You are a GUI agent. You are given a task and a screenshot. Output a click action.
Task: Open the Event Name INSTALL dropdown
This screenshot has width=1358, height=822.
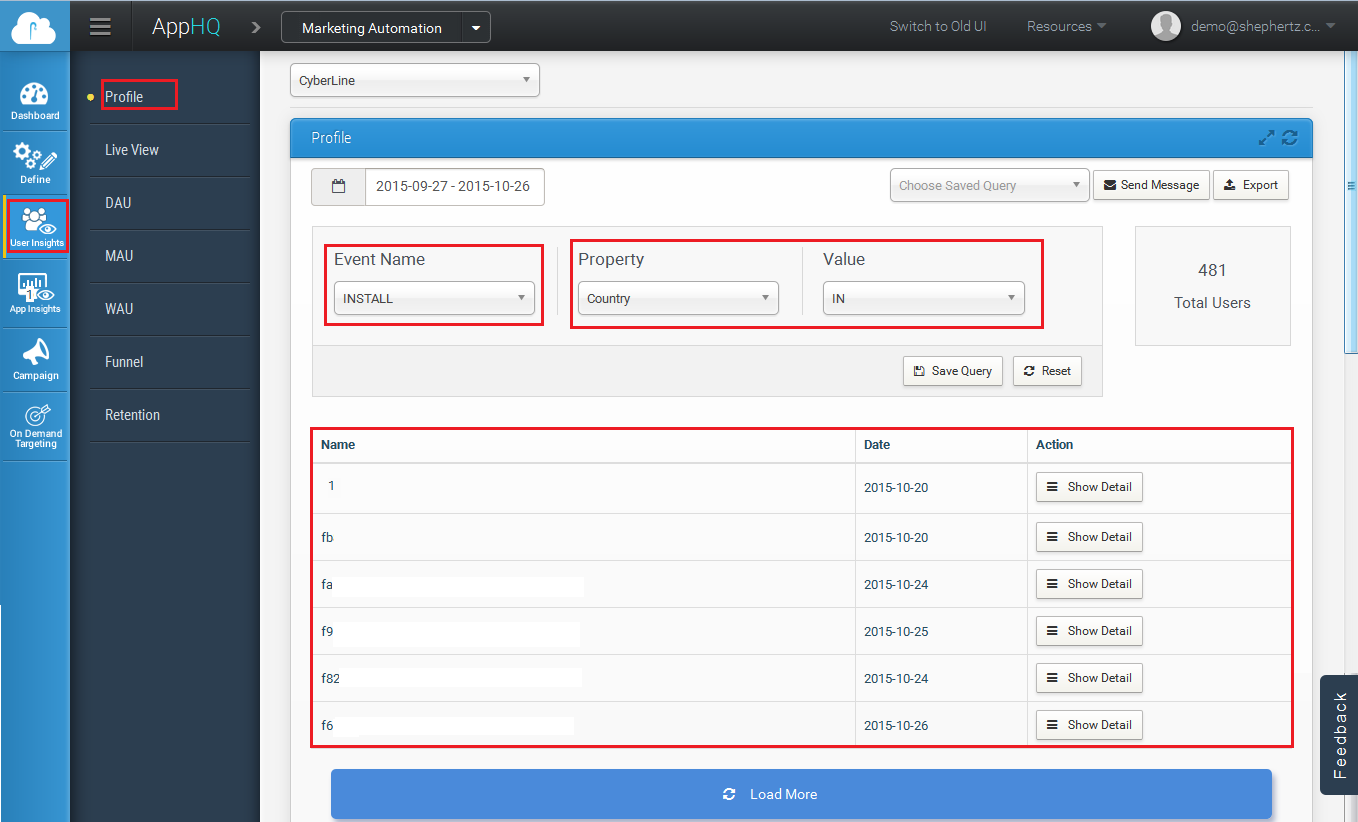434,298
